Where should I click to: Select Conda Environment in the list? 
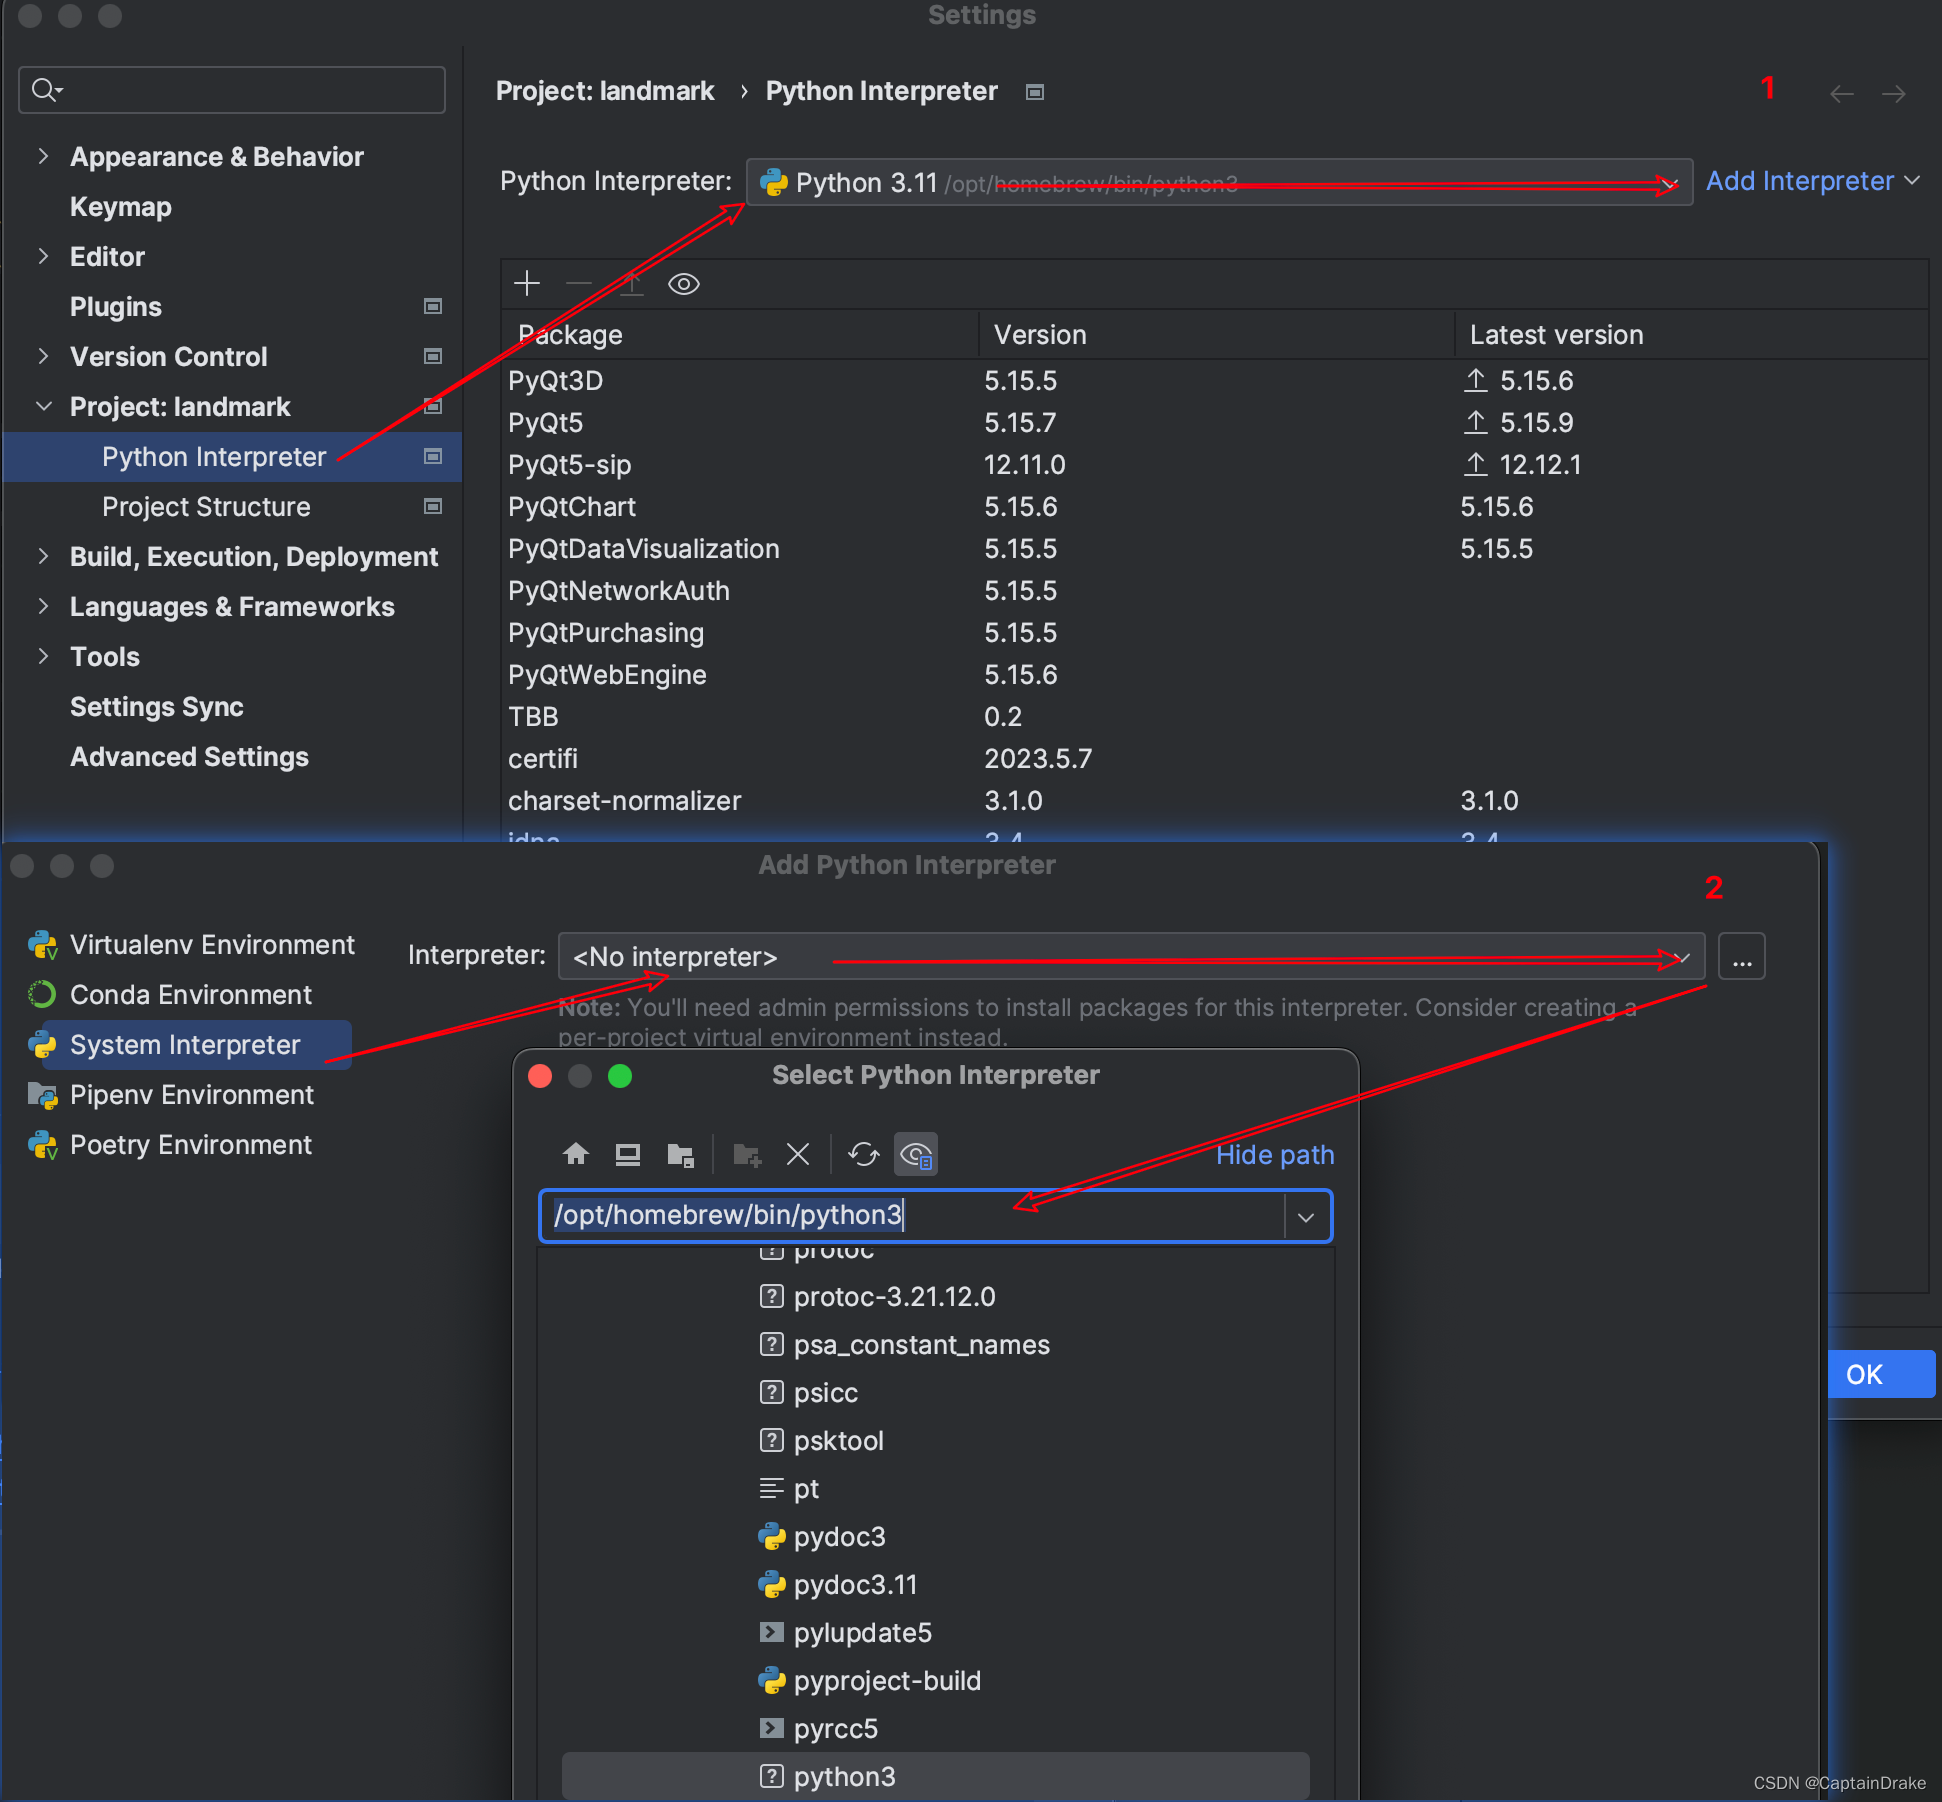(190, 995)
